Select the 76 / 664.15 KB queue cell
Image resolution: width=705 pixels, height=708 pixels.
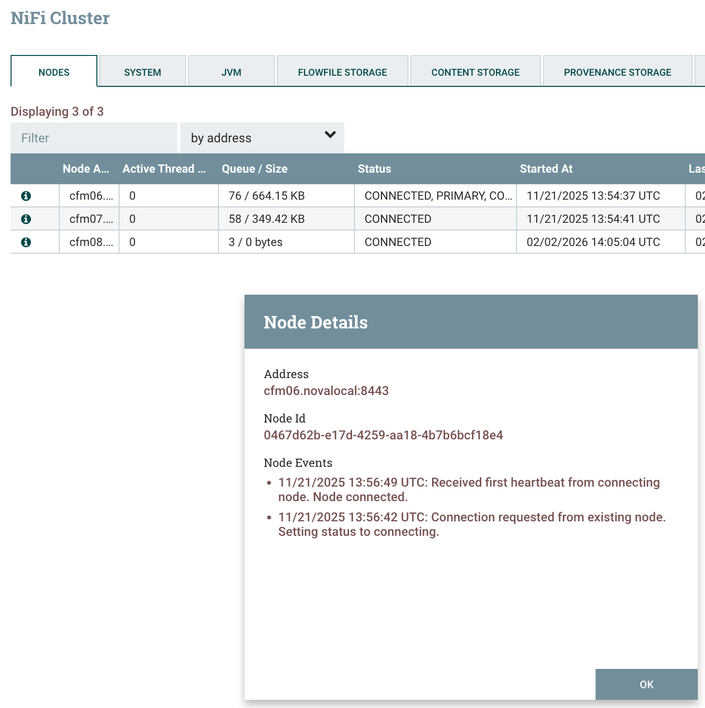tap(286, 196)
